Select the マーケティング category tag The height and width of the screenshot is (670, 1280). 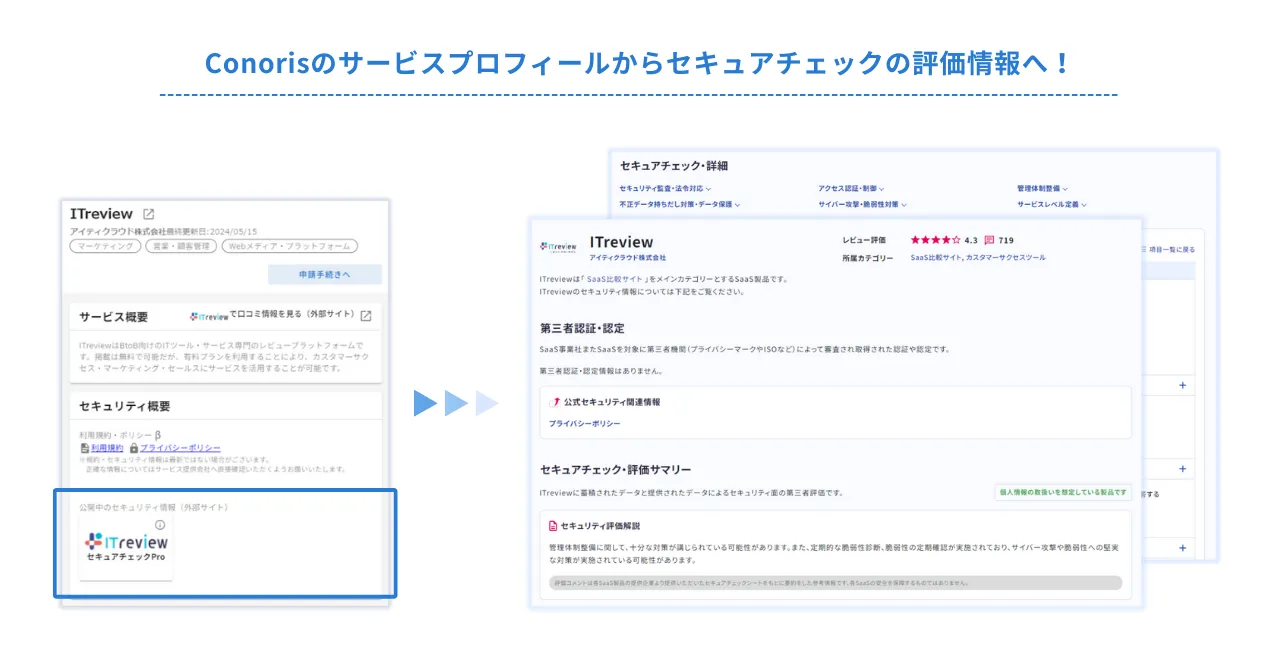(104, 246)
